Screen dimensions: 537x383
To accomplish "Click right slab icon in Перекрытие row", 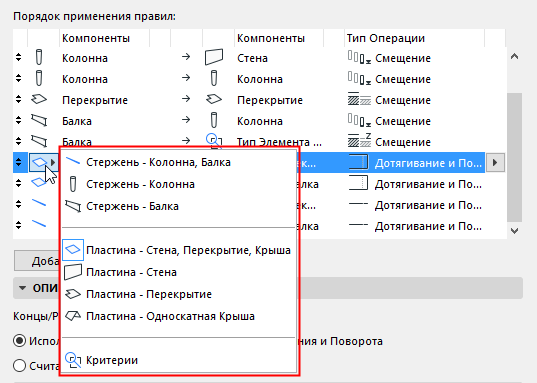I will 214,99.
